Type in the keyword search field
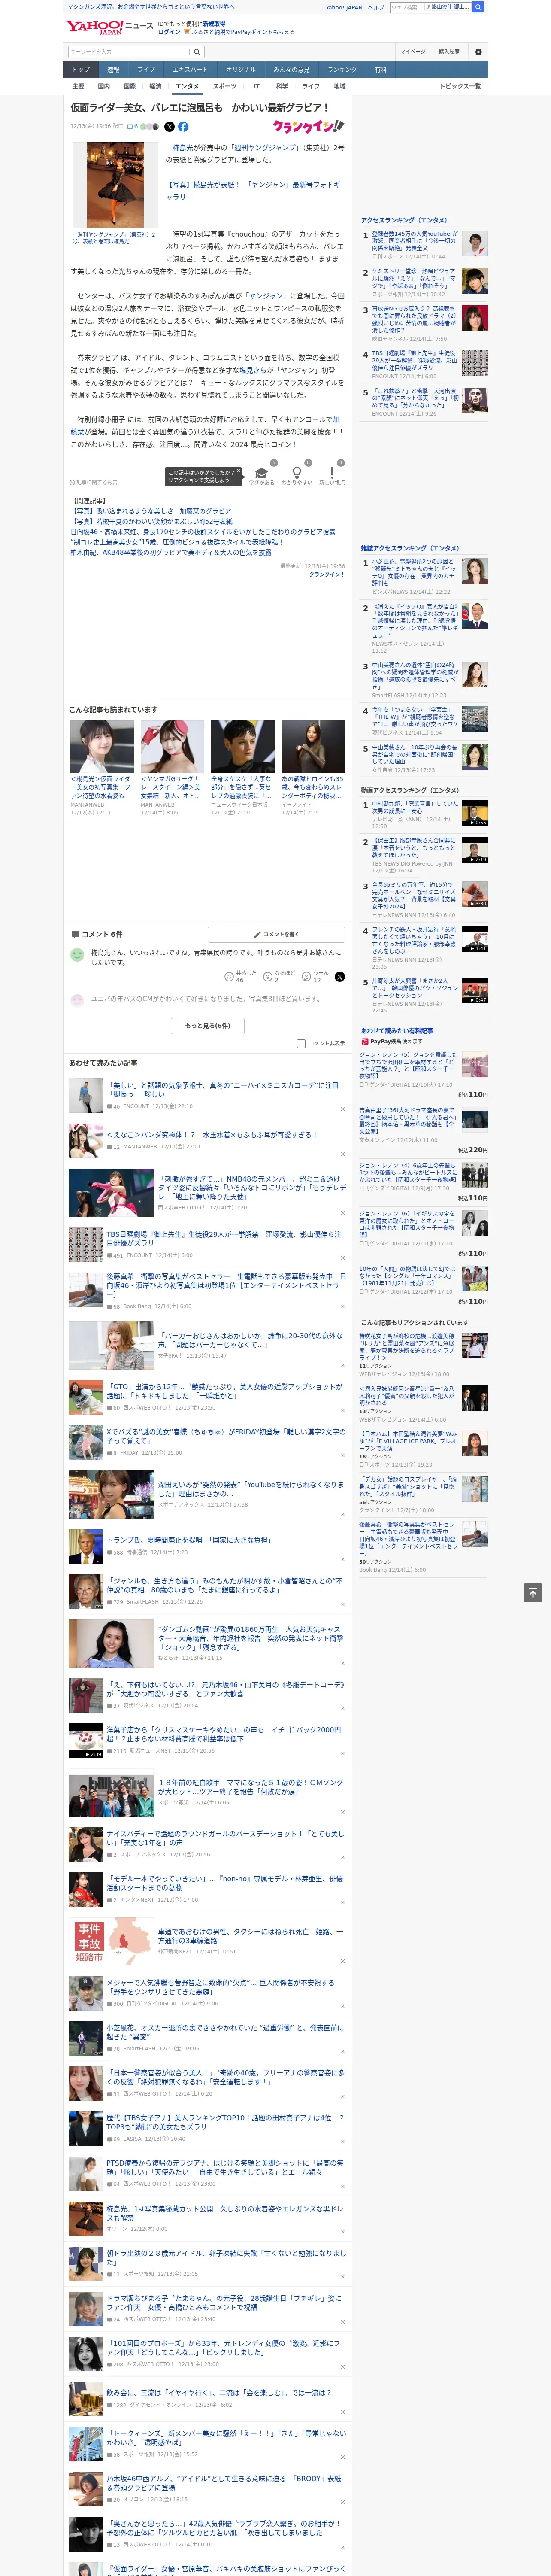Viewport: 551px width, 2576px height. (x=129, y=52)
